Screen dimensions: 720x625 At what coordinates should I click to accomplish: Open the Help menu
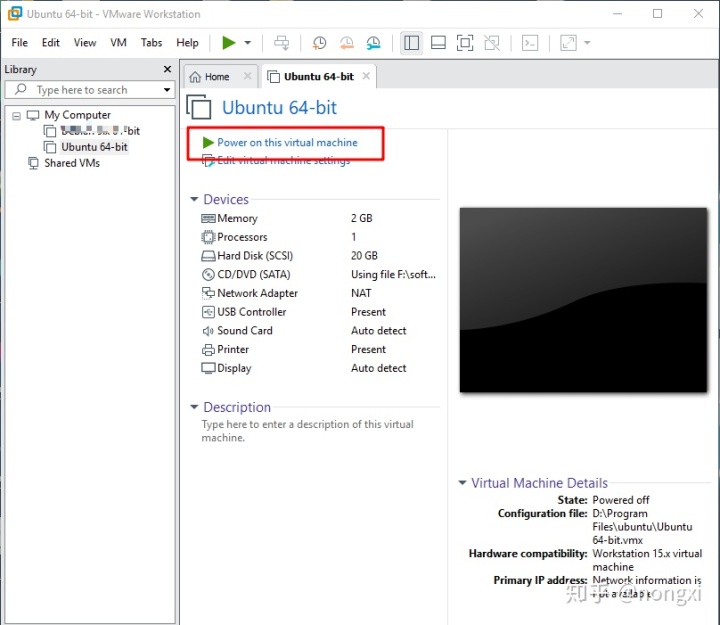187,43
